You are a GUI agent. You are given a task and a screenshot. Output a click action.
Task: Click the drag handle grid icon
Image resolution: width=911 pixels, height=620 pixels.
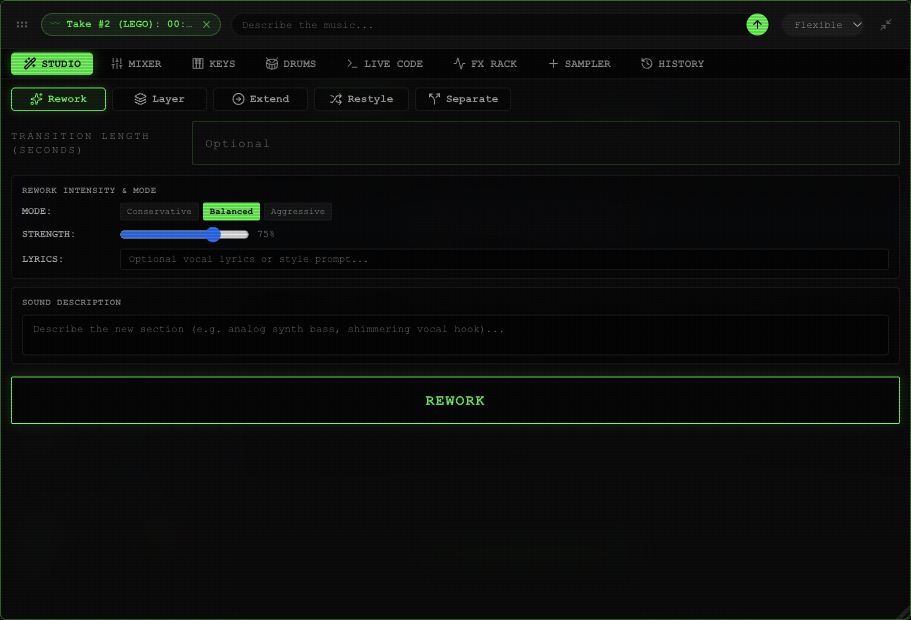[x=22, y=24]
